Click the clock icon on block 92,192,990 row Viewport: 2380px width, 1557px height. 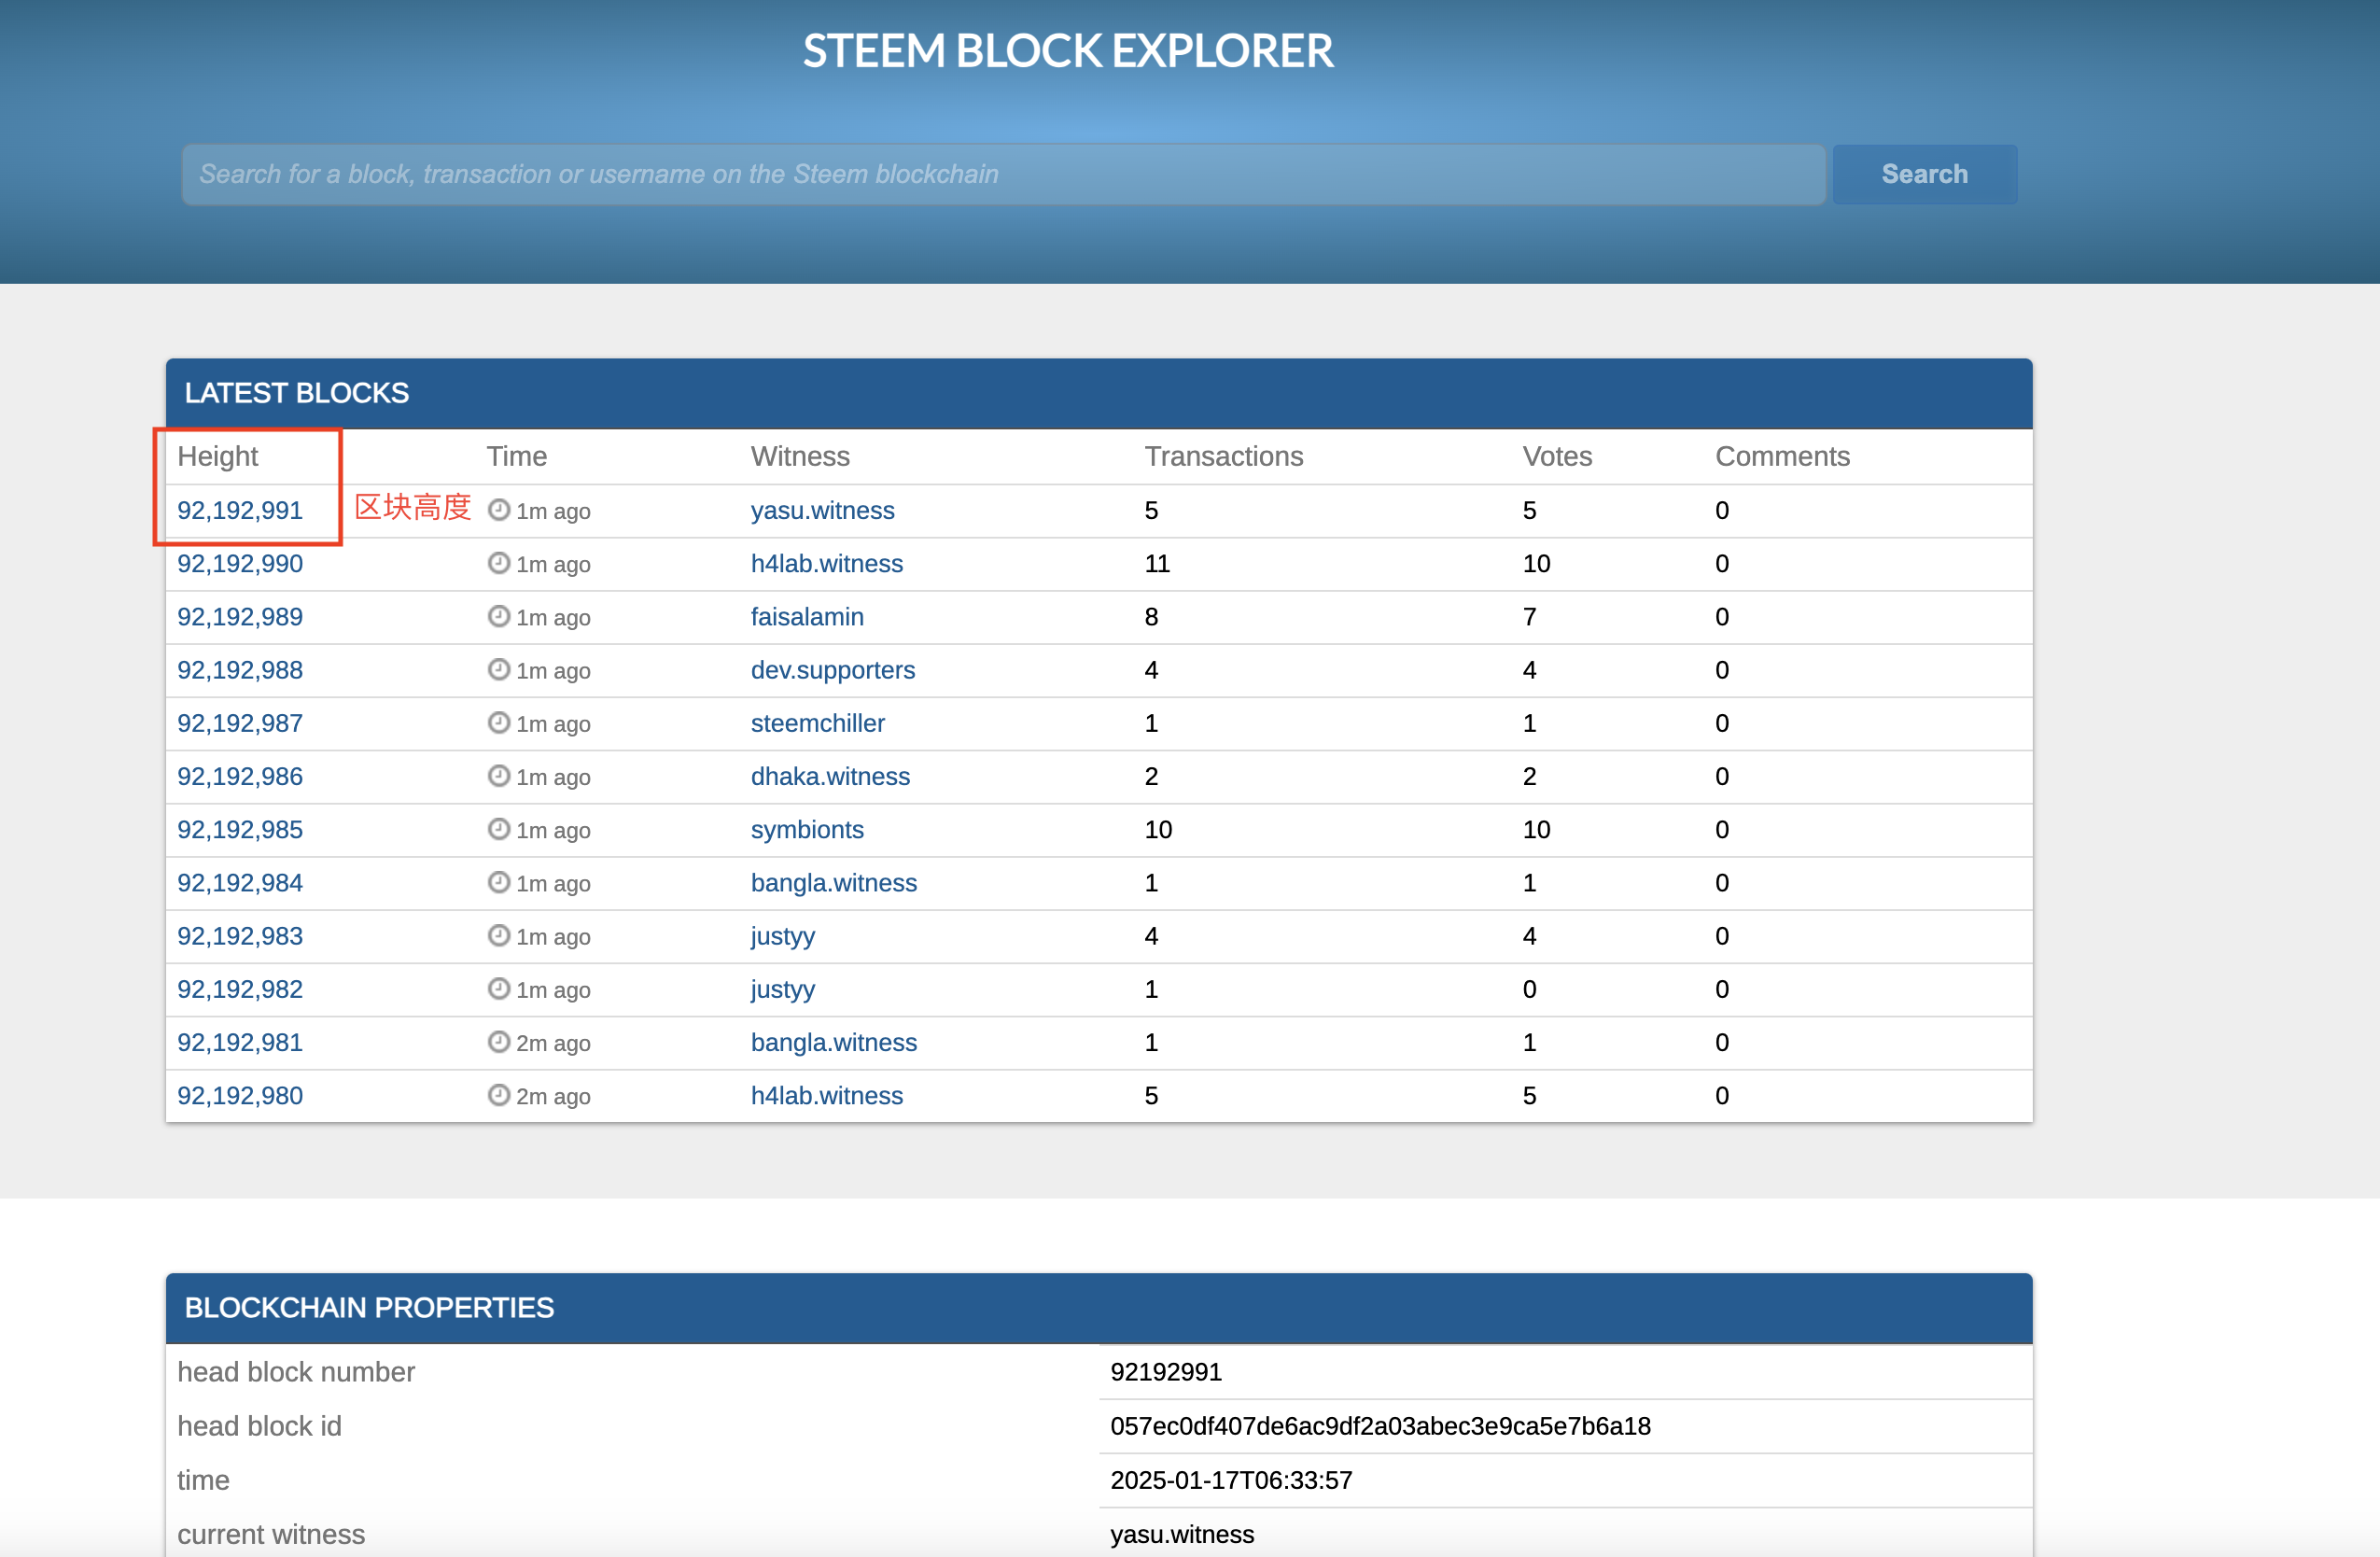pyautogui.click(x=499, y=562)
